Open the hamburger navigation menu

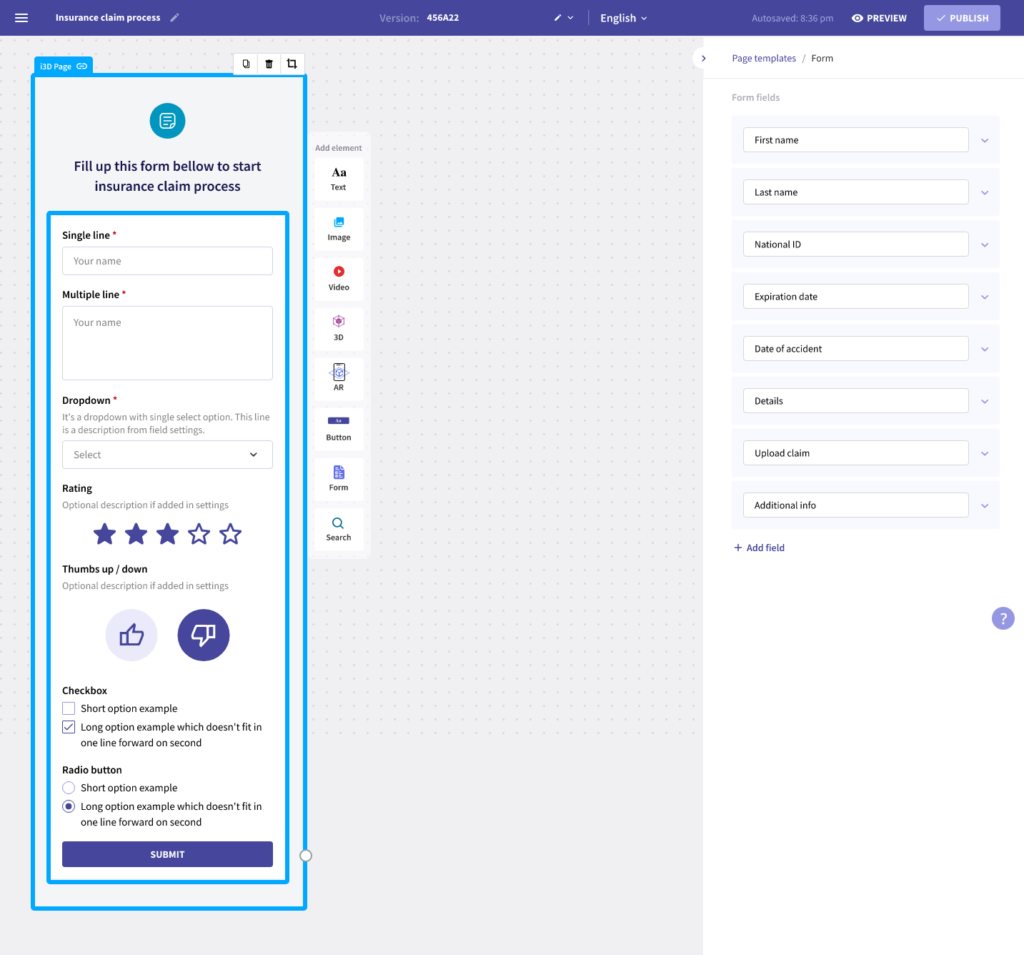[21, 17]
